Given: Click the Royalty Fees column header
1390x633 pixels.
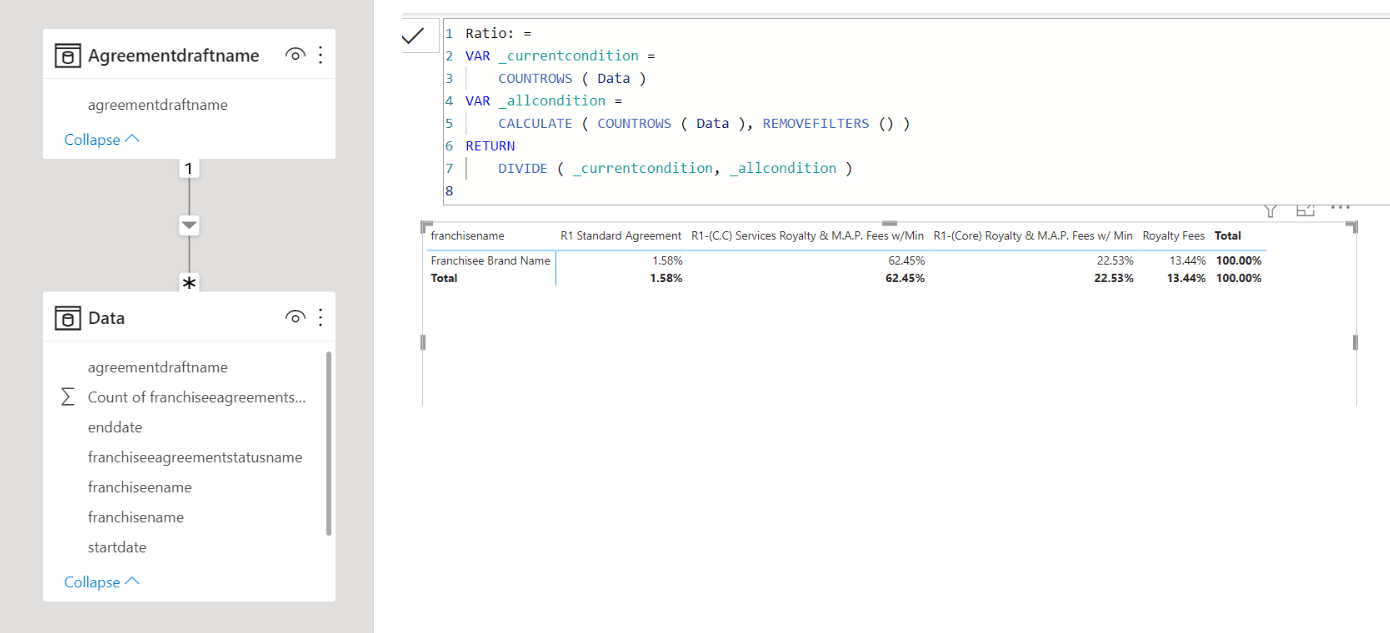Looking at the screenshot, I should pyautogui.click(x=1174, y=236).
